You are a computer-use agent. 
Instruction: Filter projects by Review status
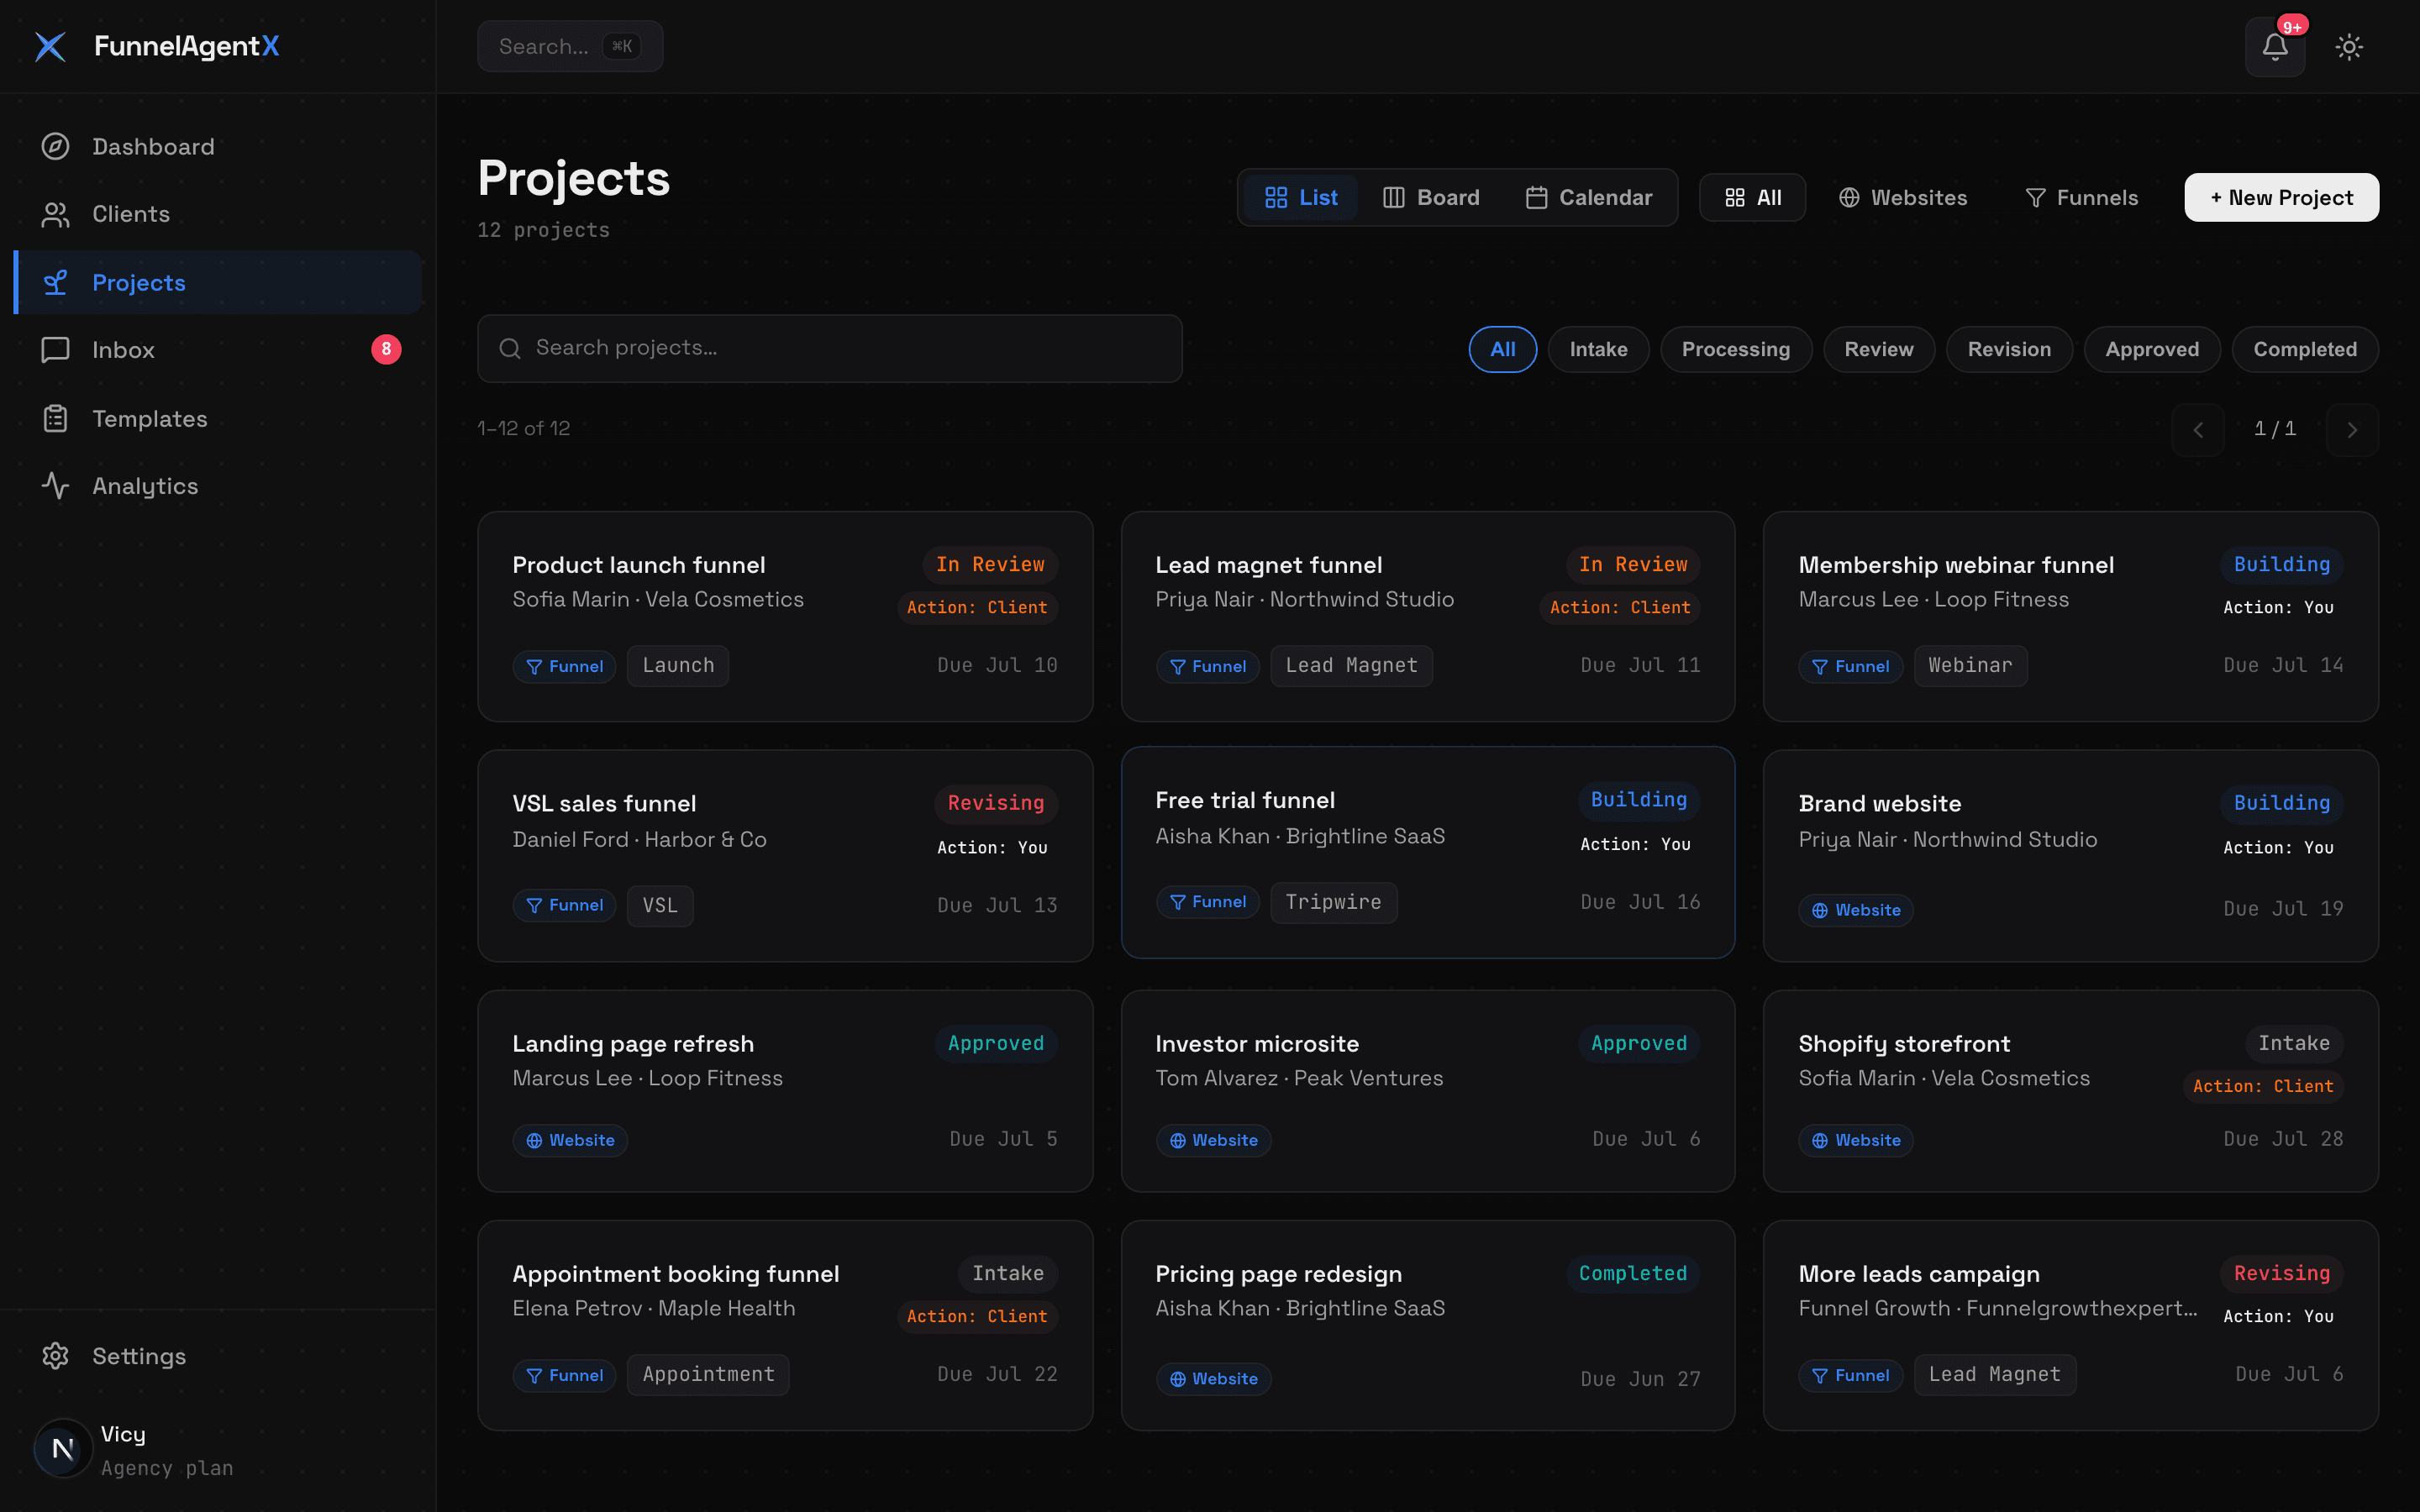tap(1879, 349)
